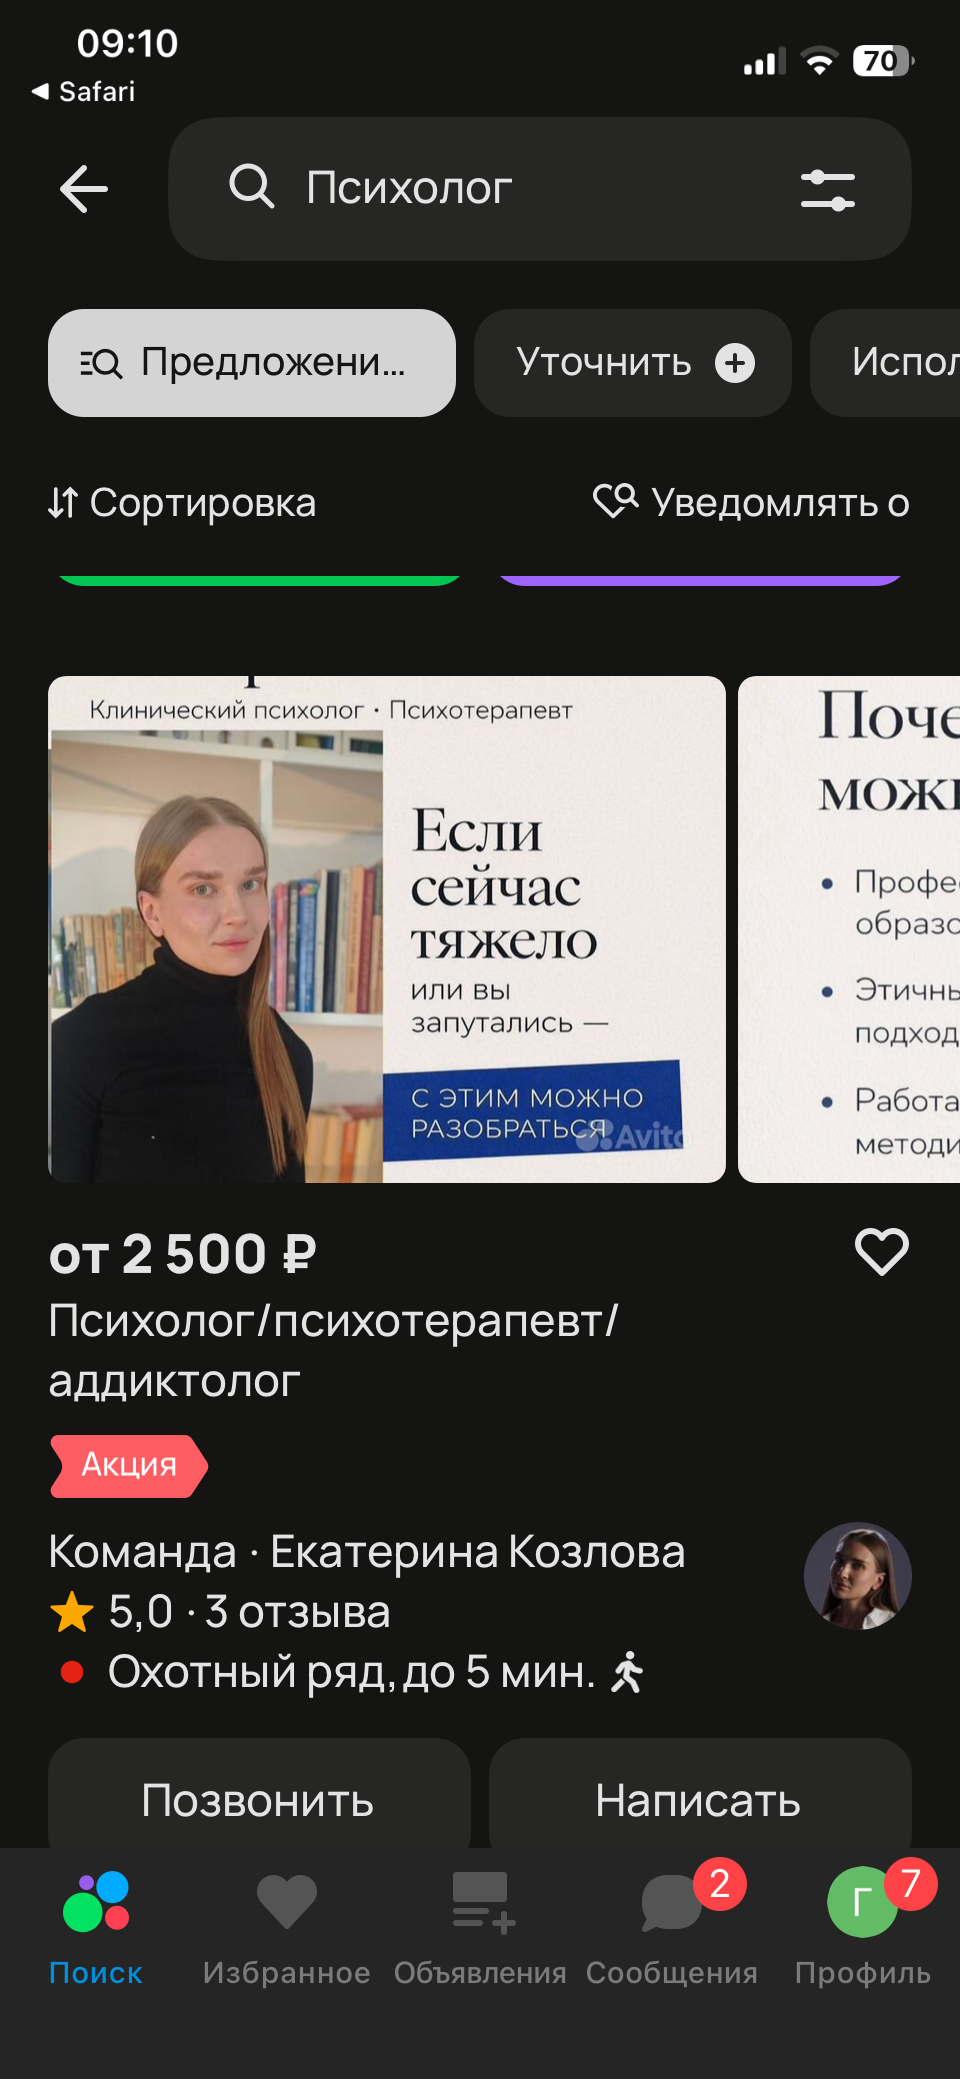Return to Safari via status bar link
The height and width of the screenshot is (2079, 960).
coord(84,92)
